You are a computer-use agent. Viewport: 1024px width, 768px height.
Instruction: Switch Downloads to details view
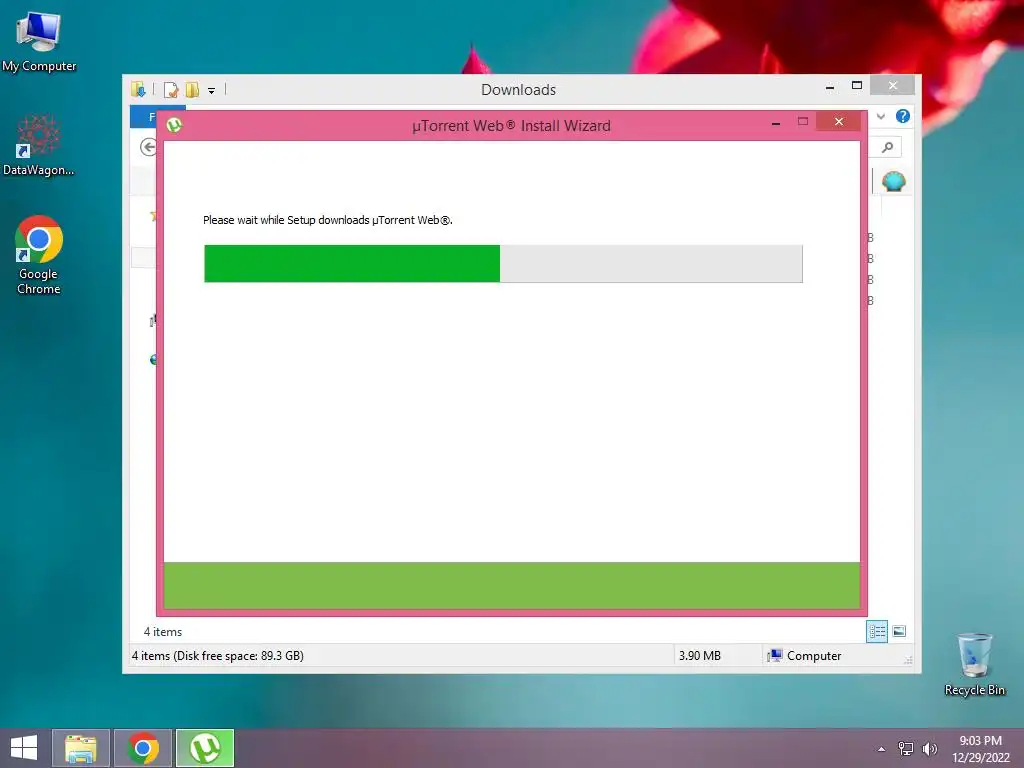[x=877, y=631]
